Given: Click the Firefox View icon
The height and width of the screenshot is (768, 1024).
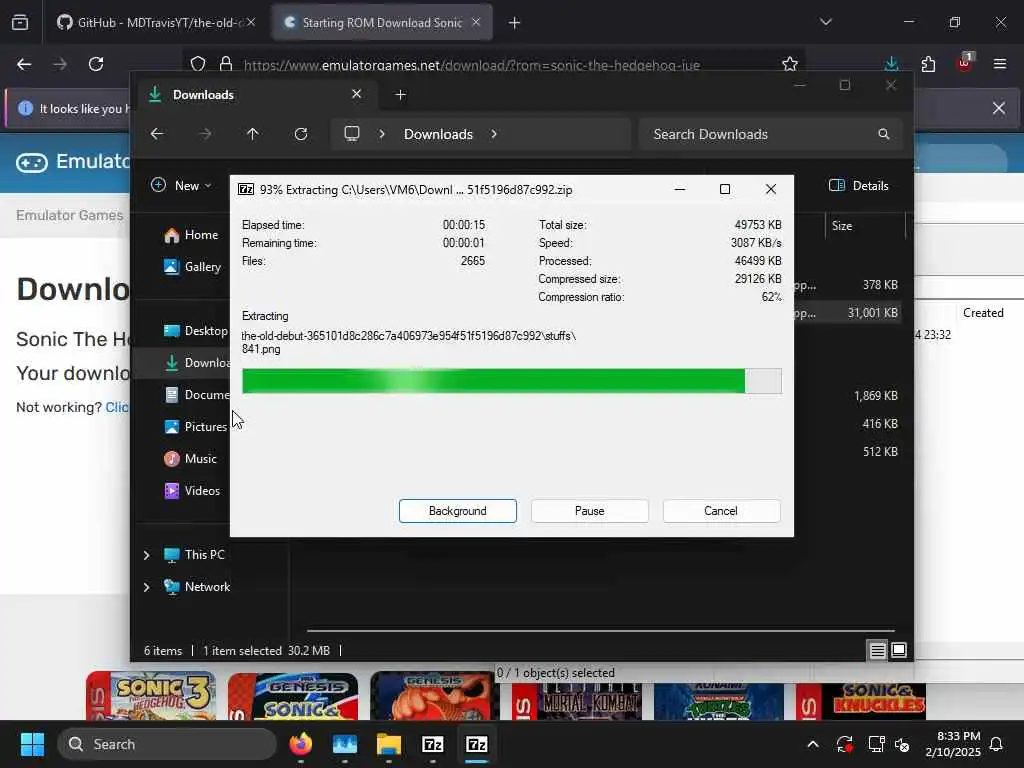Looking at the screenshot, I should 20,23.
